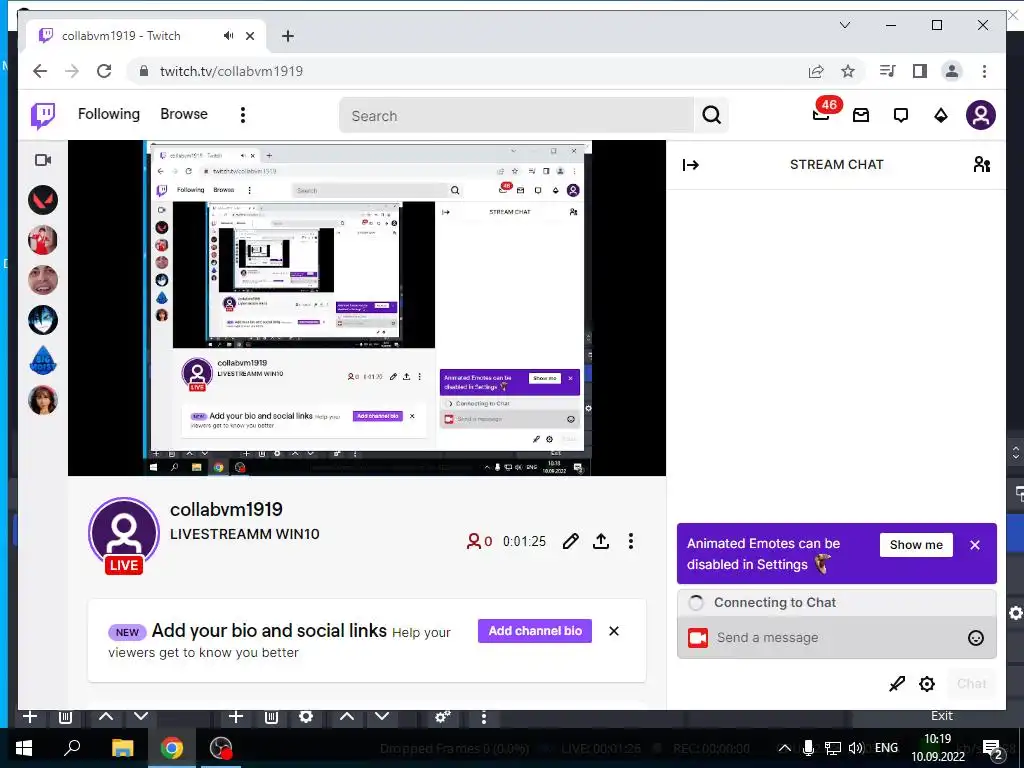Viewport: 1024px width, 768px height.
Task: Open the Following page
Action: point(108,114)
